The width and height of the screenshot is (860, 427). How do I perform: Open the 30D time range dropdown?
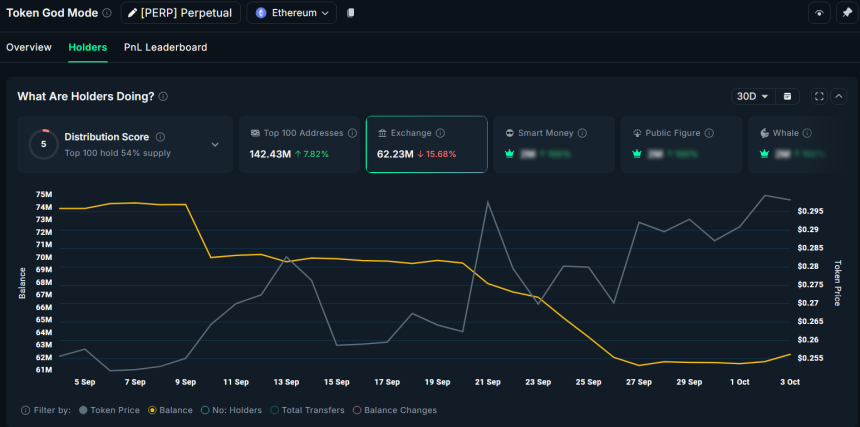(x=752, y=96)
